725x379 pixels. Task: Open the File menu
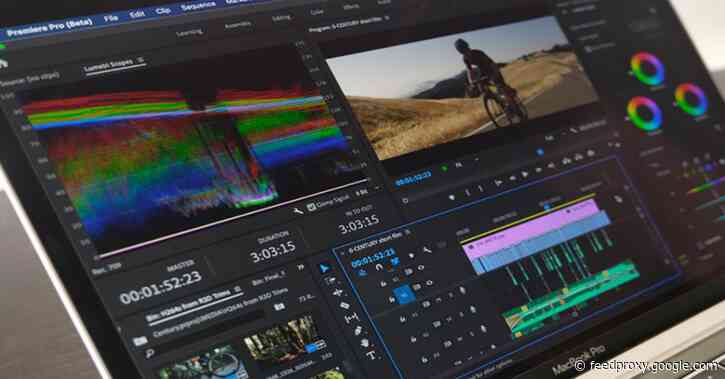(x=111, y=18)
